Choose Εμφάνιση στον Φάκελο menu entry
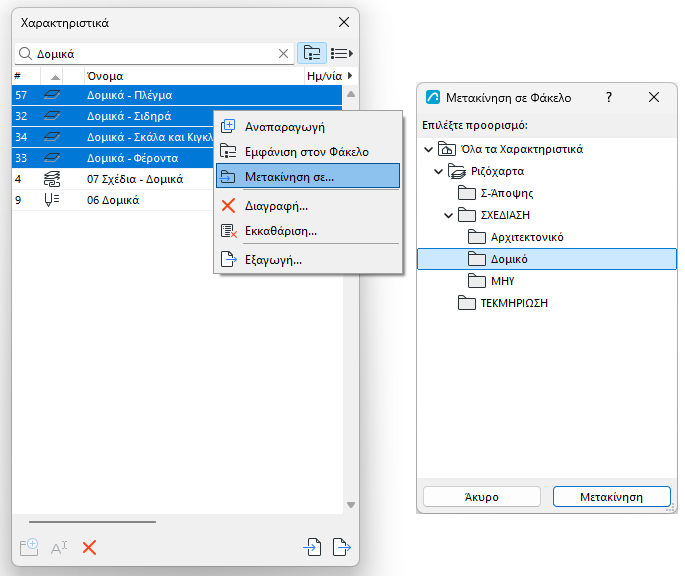Screen dimensions: 685x576 [308, 152]
